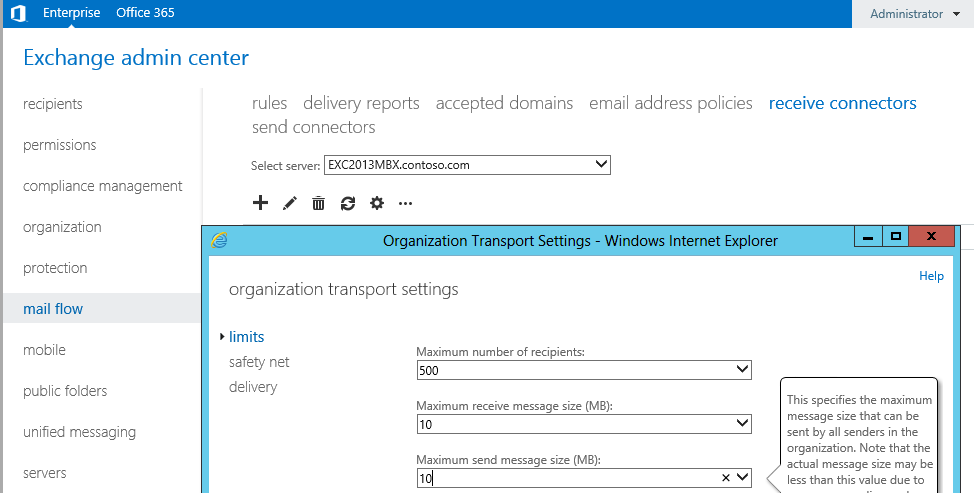Viewport: 974px width, 493px height.
Task: Open the more options ellipsis icon
Action: [x=405, y=203]
